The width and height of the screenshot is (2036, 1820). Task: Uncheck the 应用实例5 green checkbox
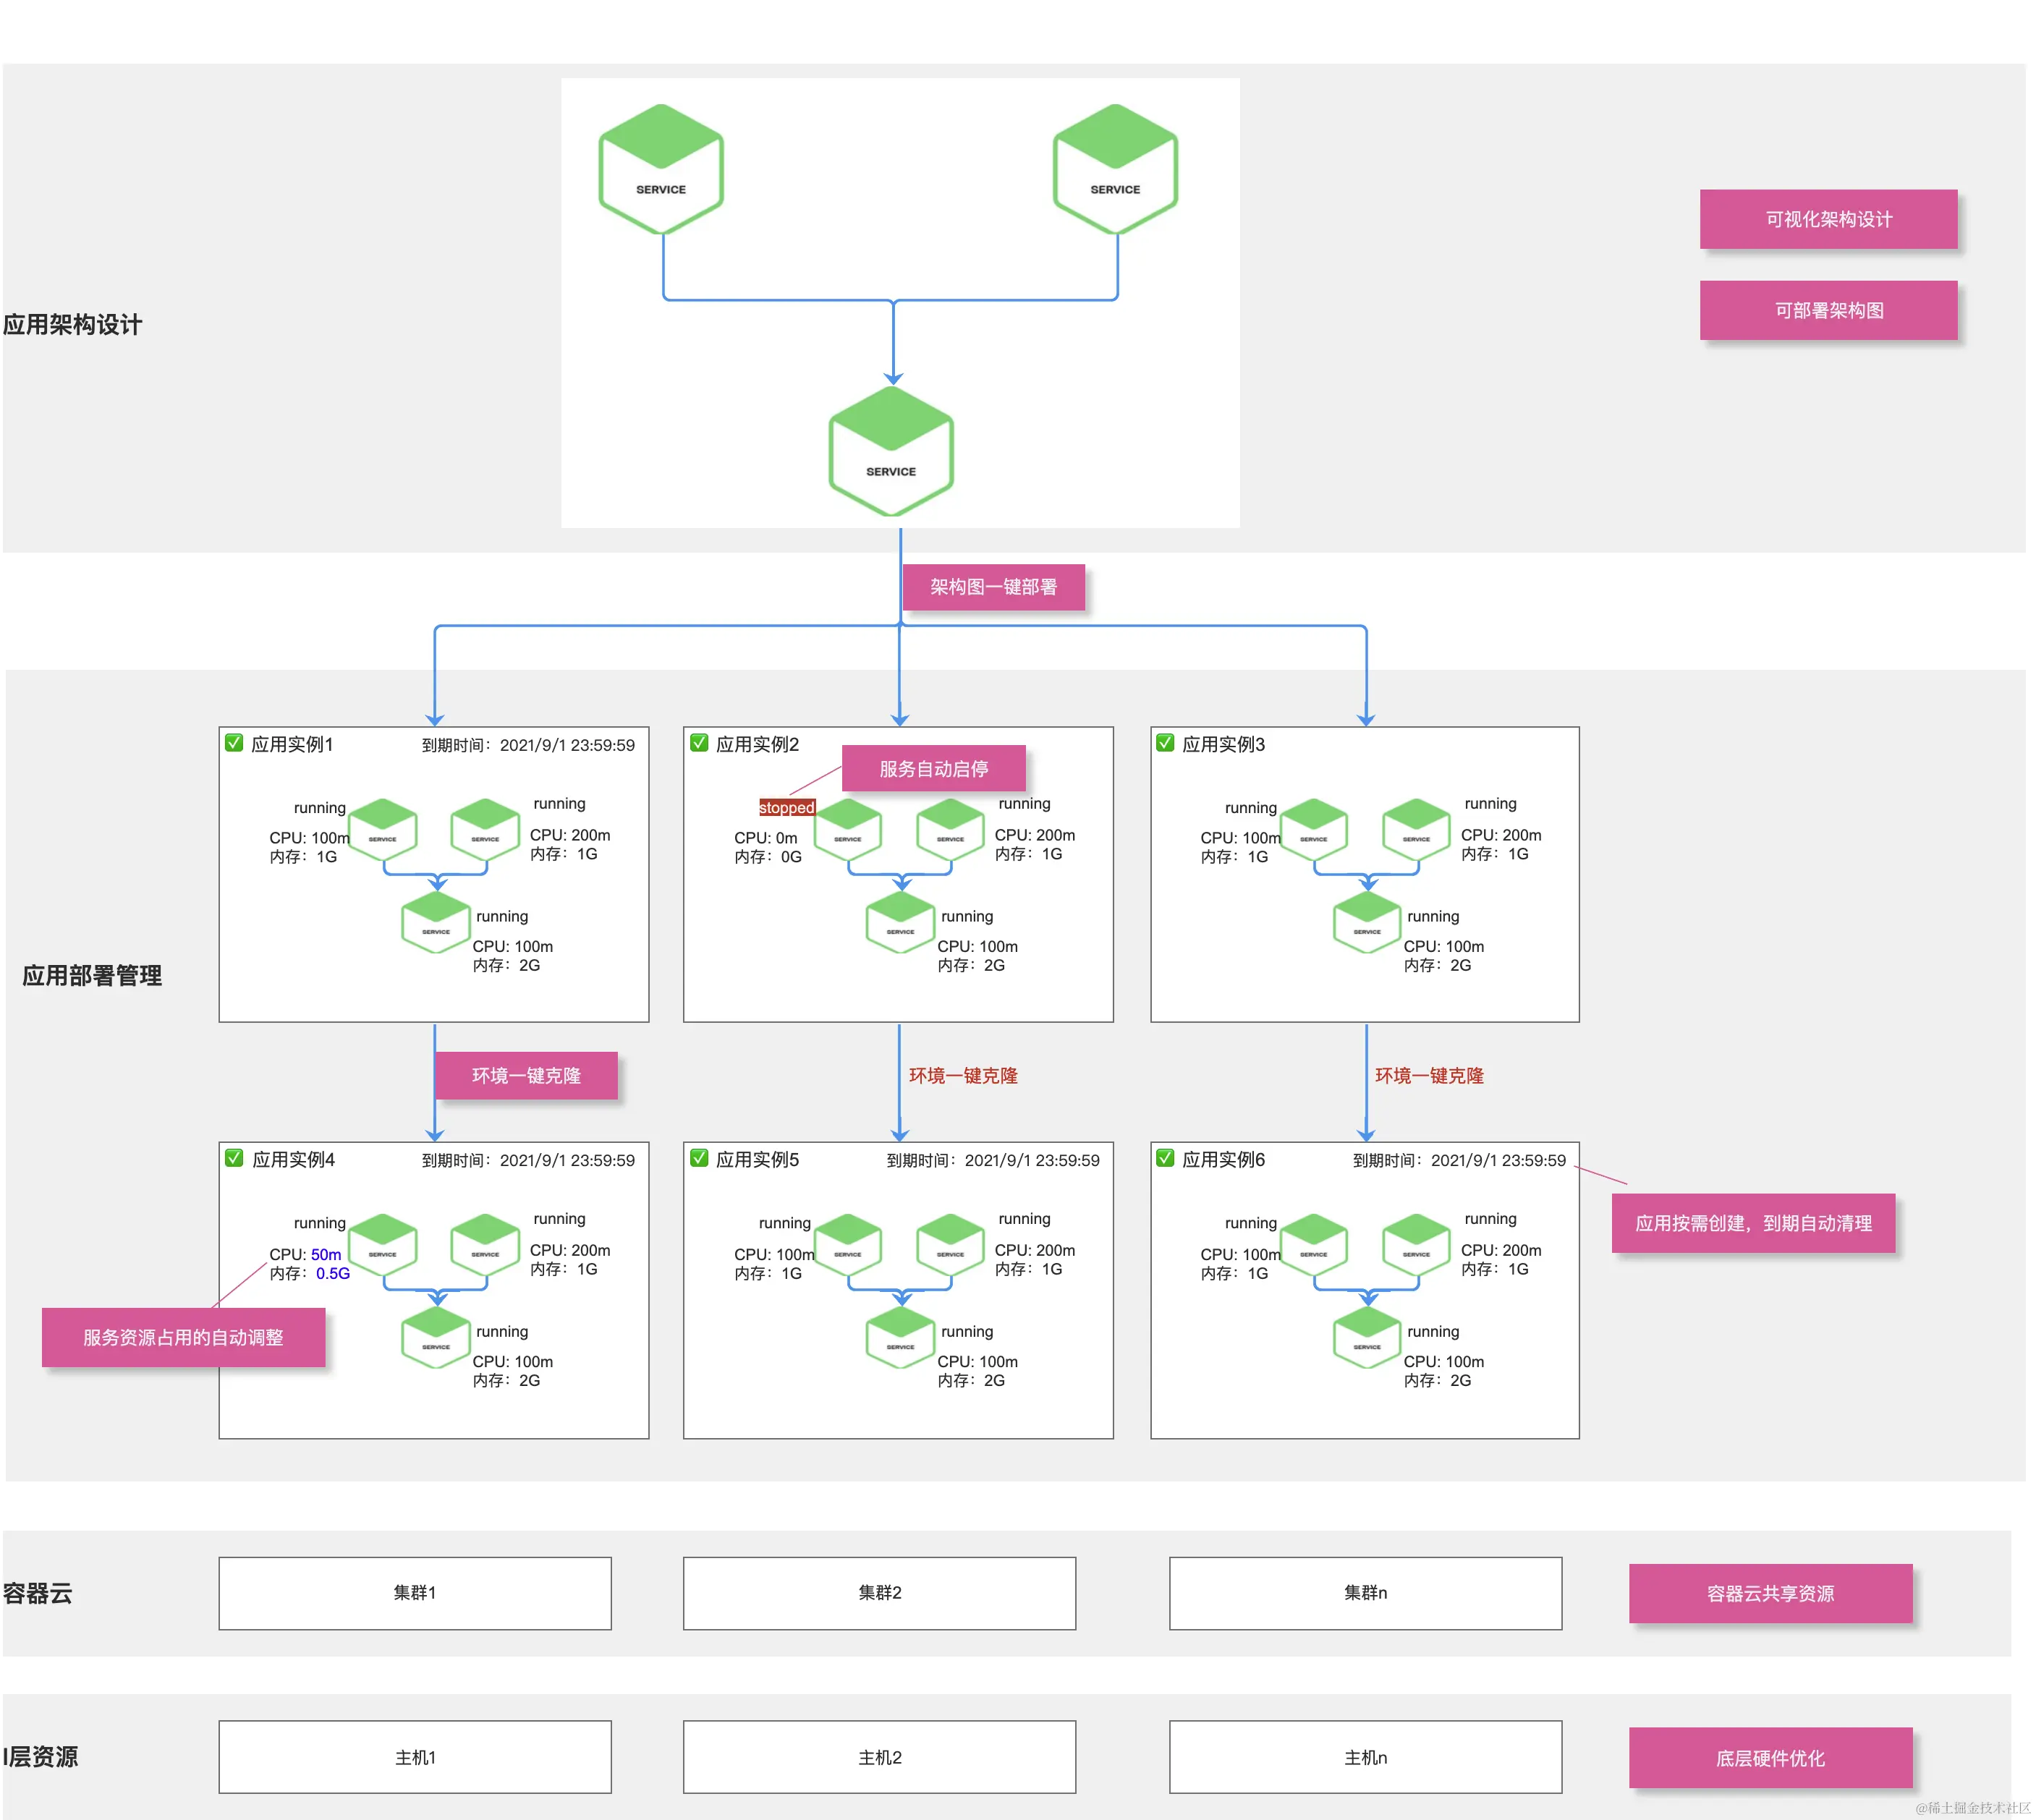click(x=700, y=1158)
